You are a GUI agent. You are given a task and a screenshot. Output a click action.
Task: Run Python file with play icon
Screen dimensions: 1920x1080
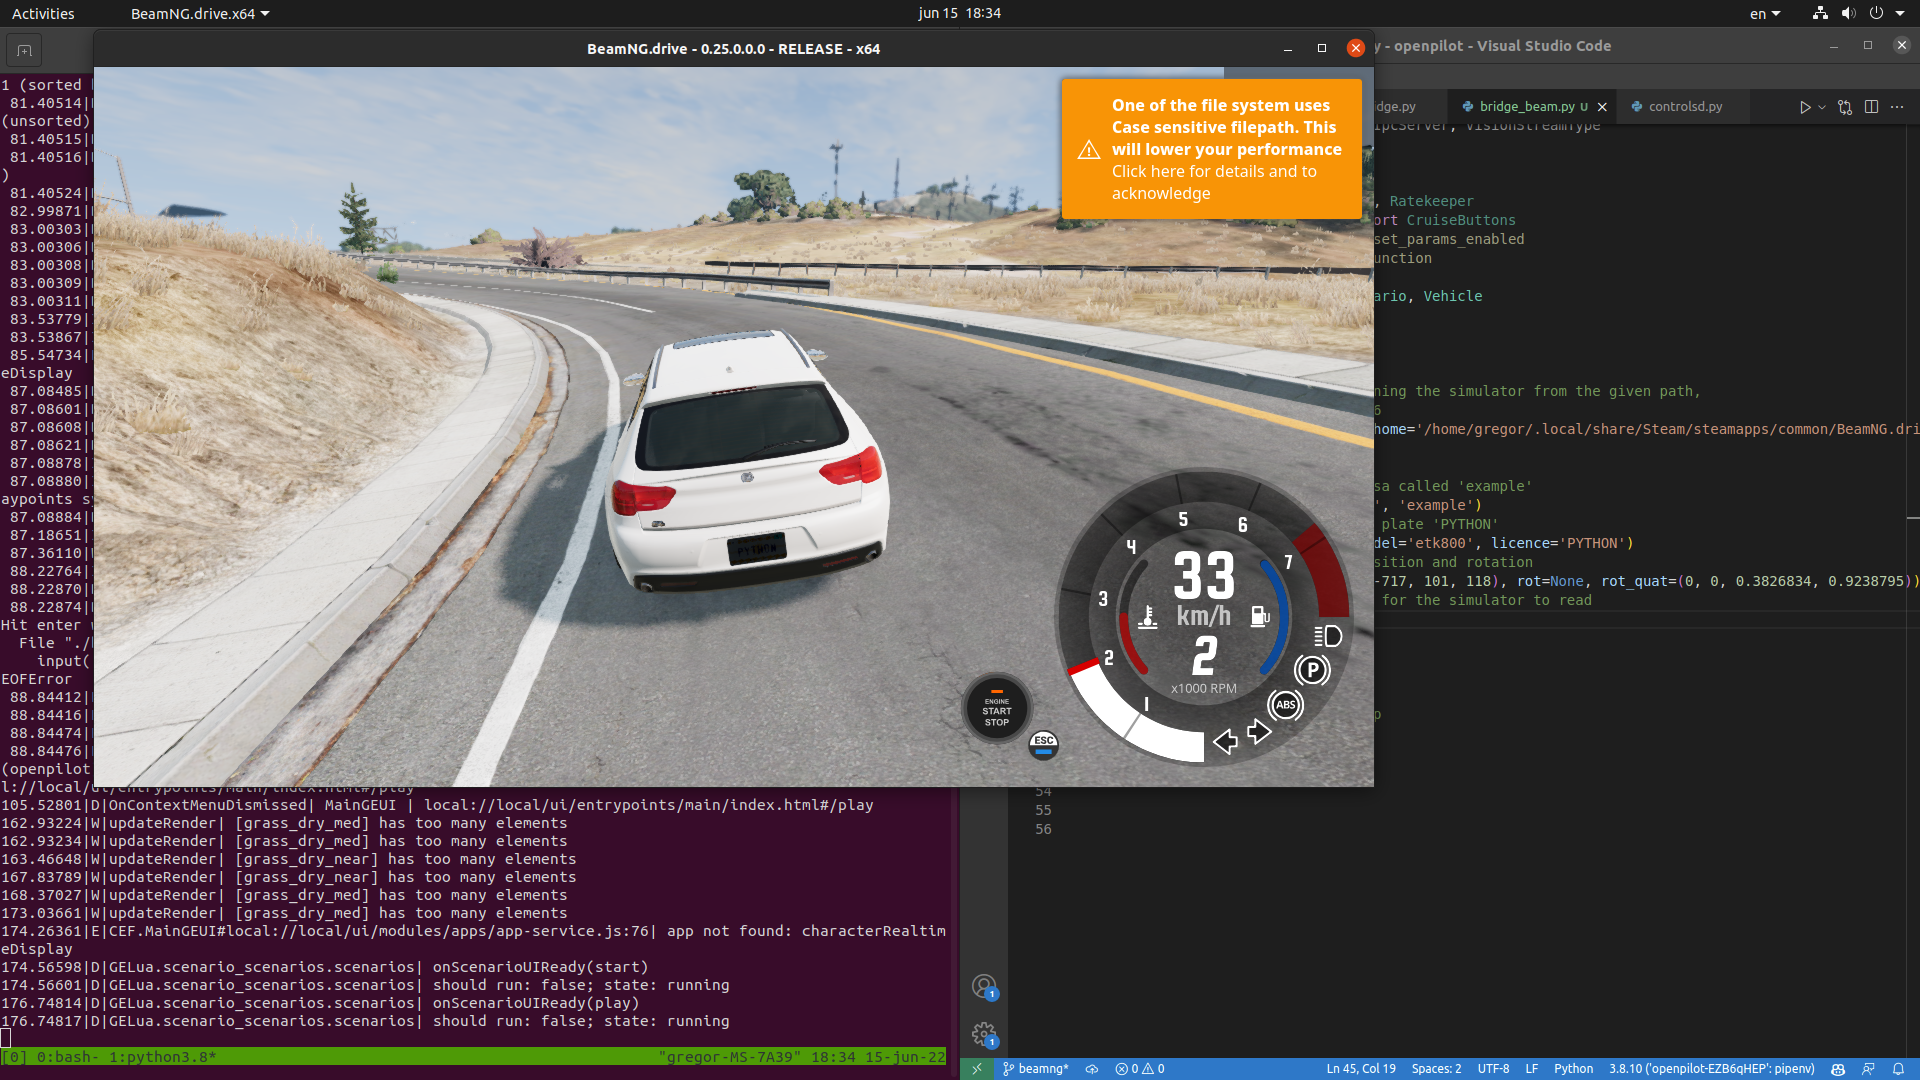1805,107
